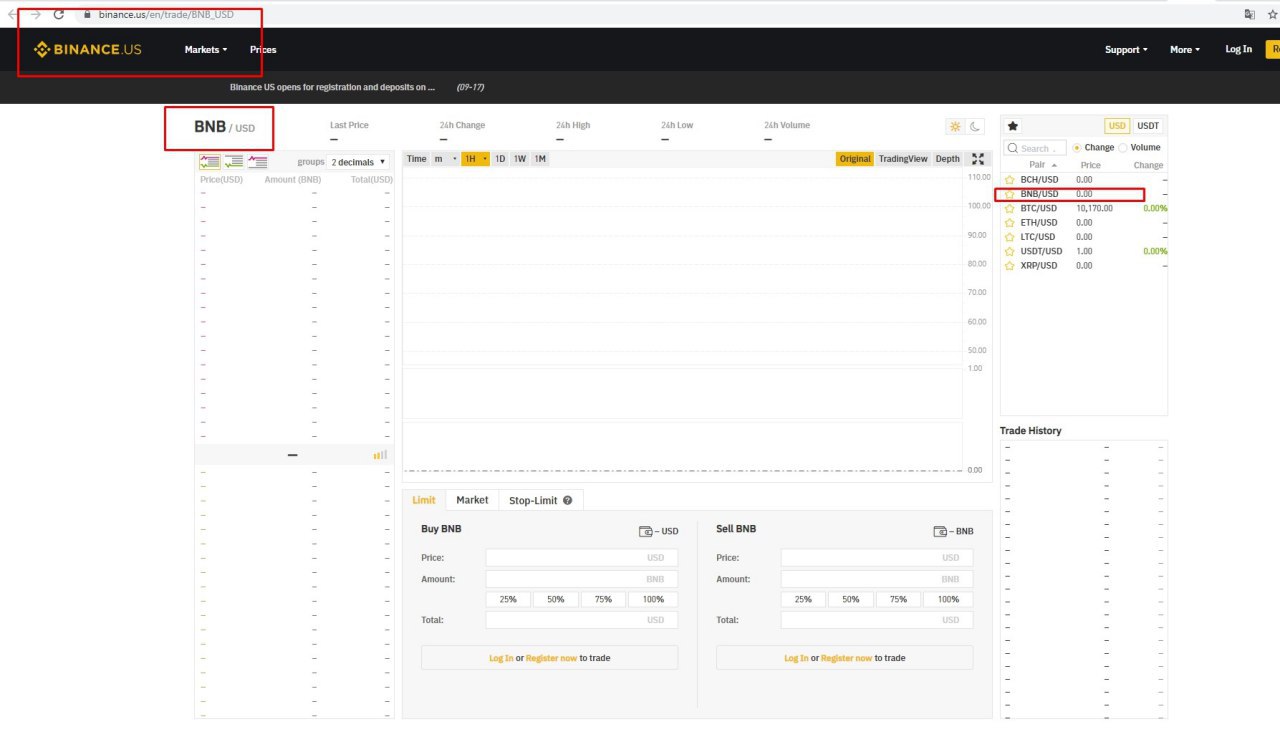Open the Binance US registration announcement

(332, 87)
